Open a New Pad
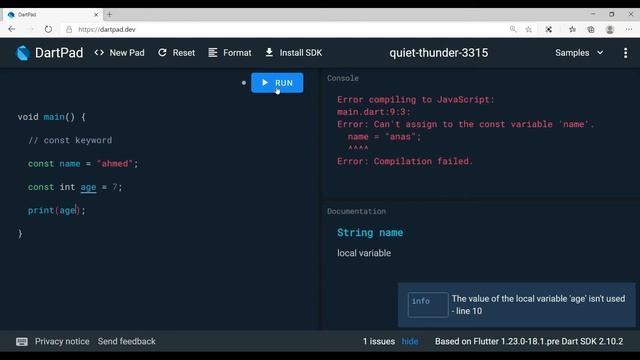 pos(119,53)
